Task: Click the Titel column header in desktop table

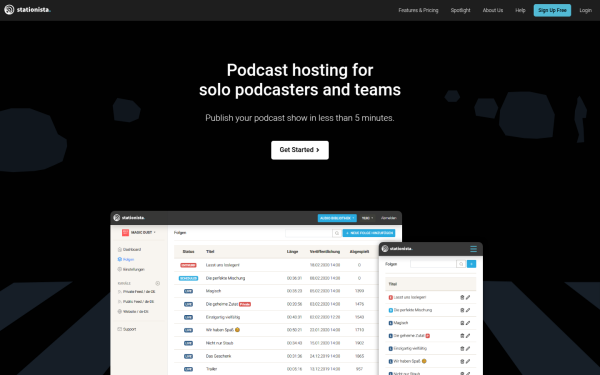Action: tap(210, 252)
